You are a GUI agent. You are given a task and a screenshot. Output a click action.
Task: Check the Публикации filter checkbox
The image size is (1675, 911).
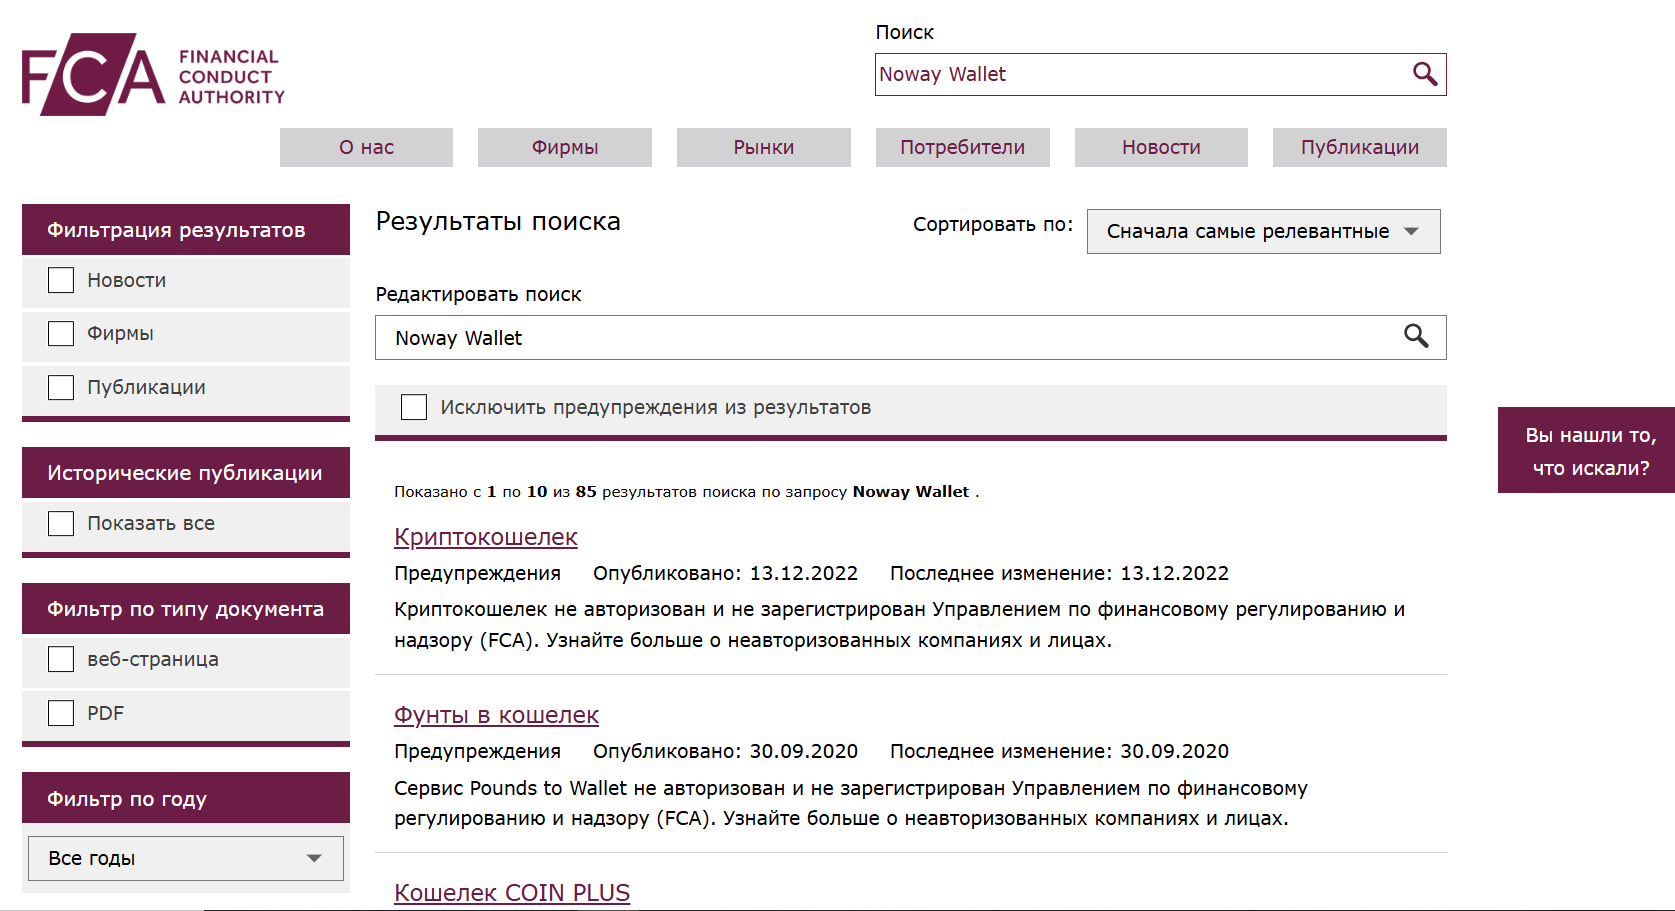coord(61,387)
